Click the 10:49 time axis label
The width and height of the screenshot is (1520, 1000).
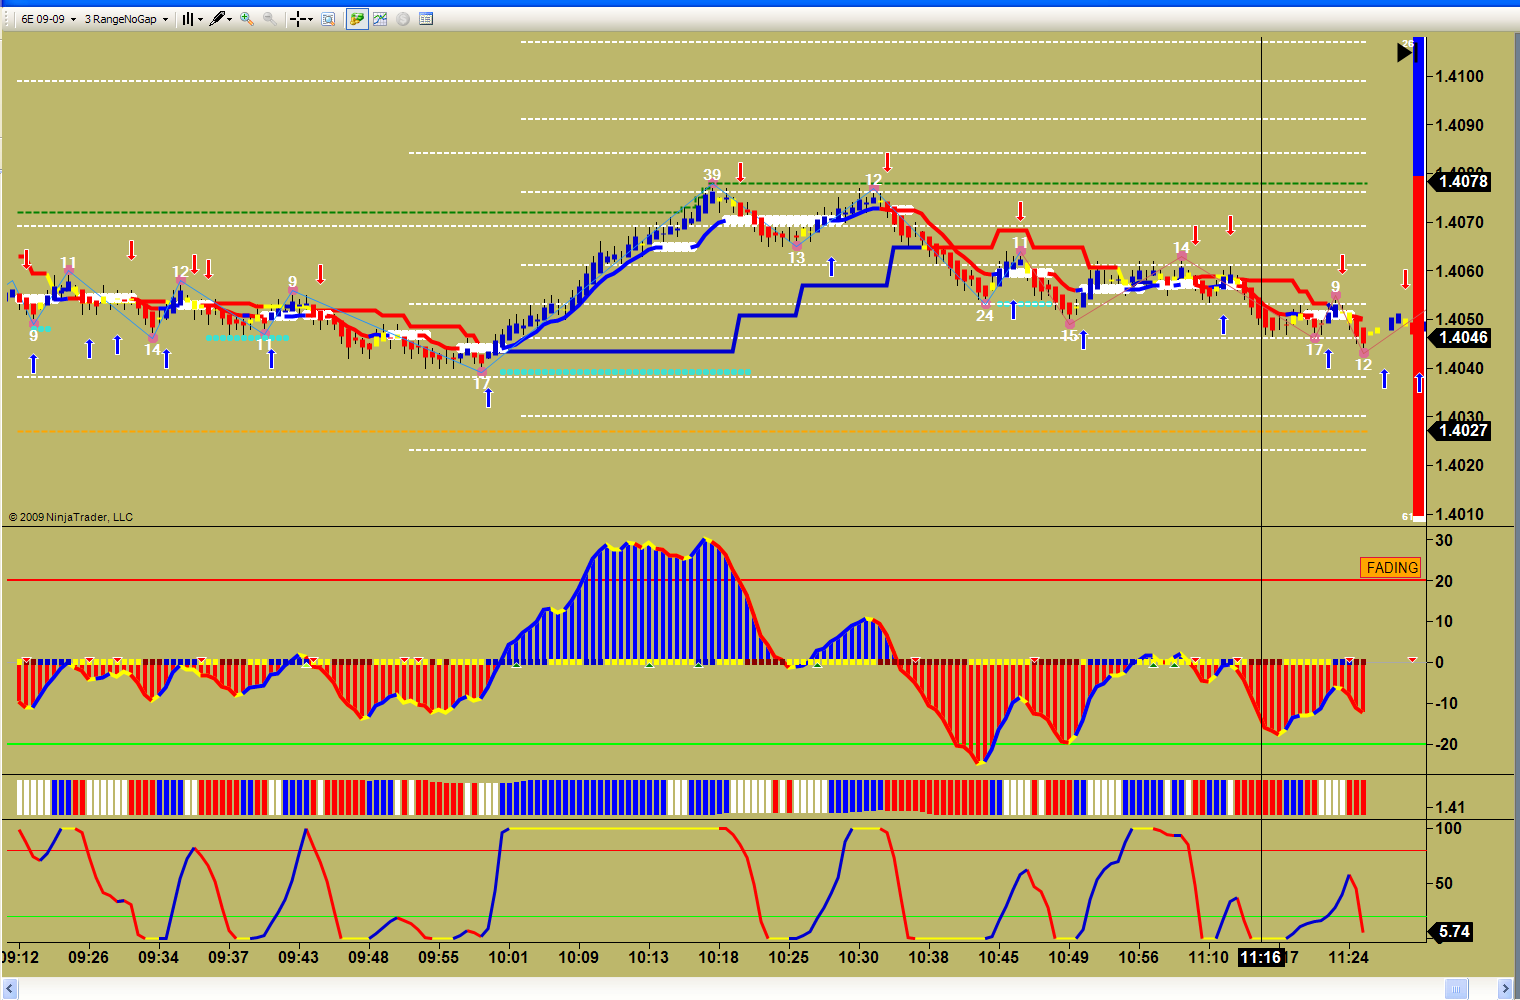1068,957
